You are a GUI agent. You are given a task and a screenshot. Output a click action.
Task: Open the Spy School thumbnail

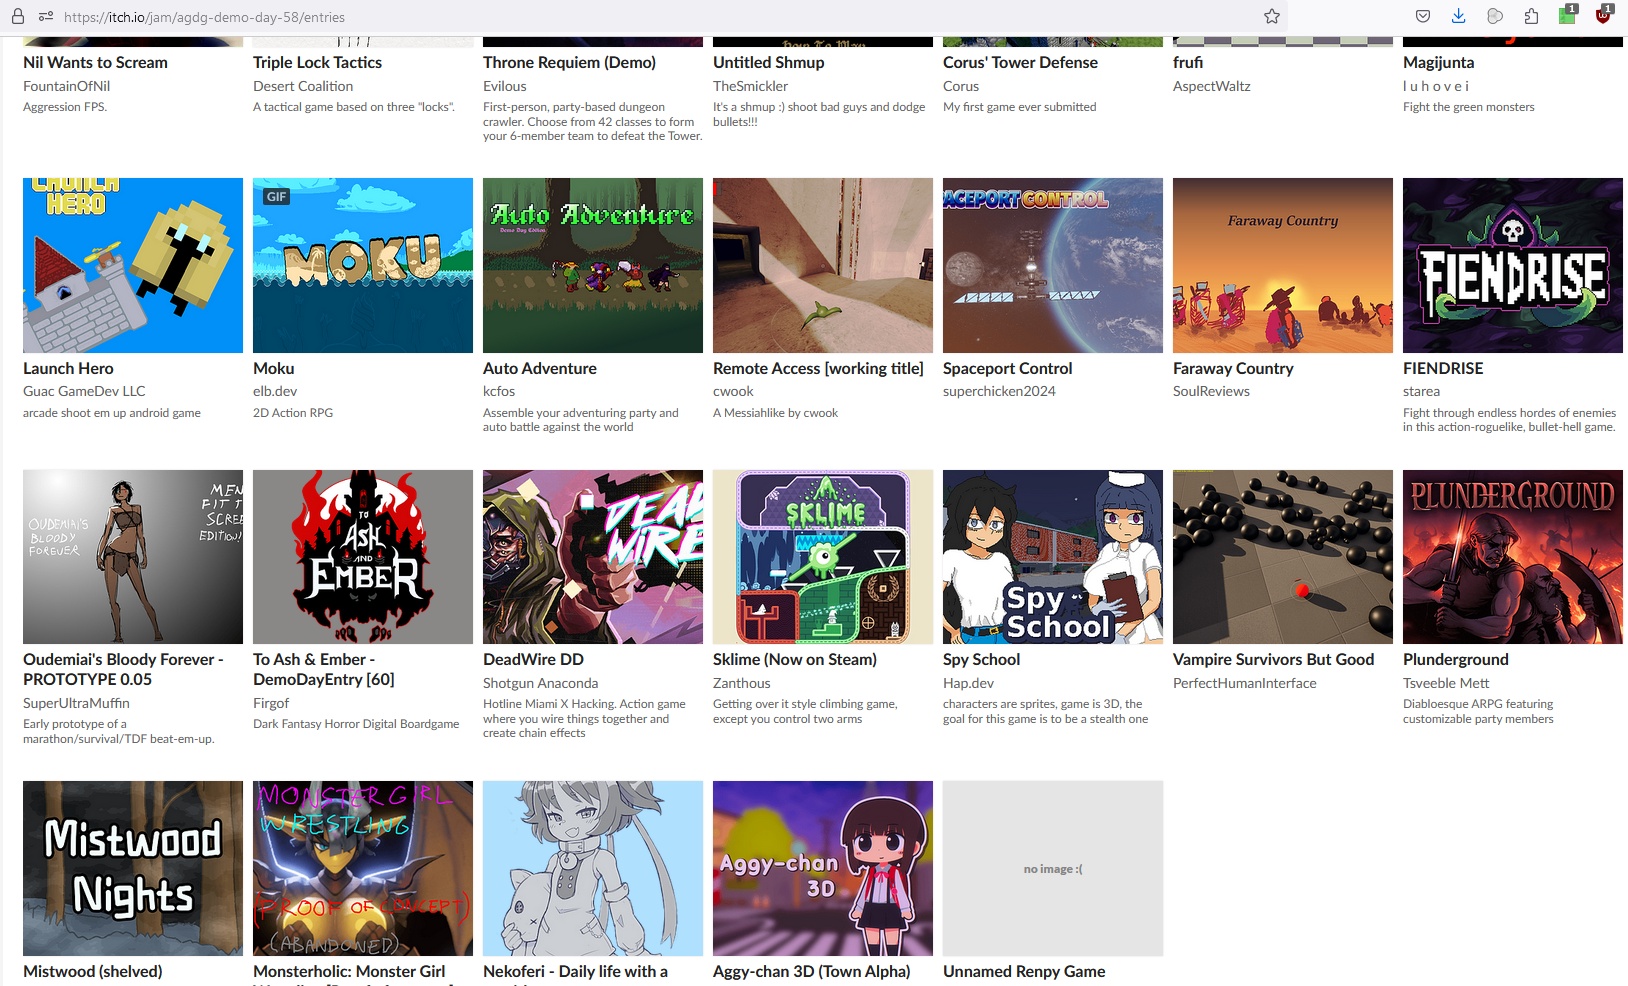click(1053, 557)
